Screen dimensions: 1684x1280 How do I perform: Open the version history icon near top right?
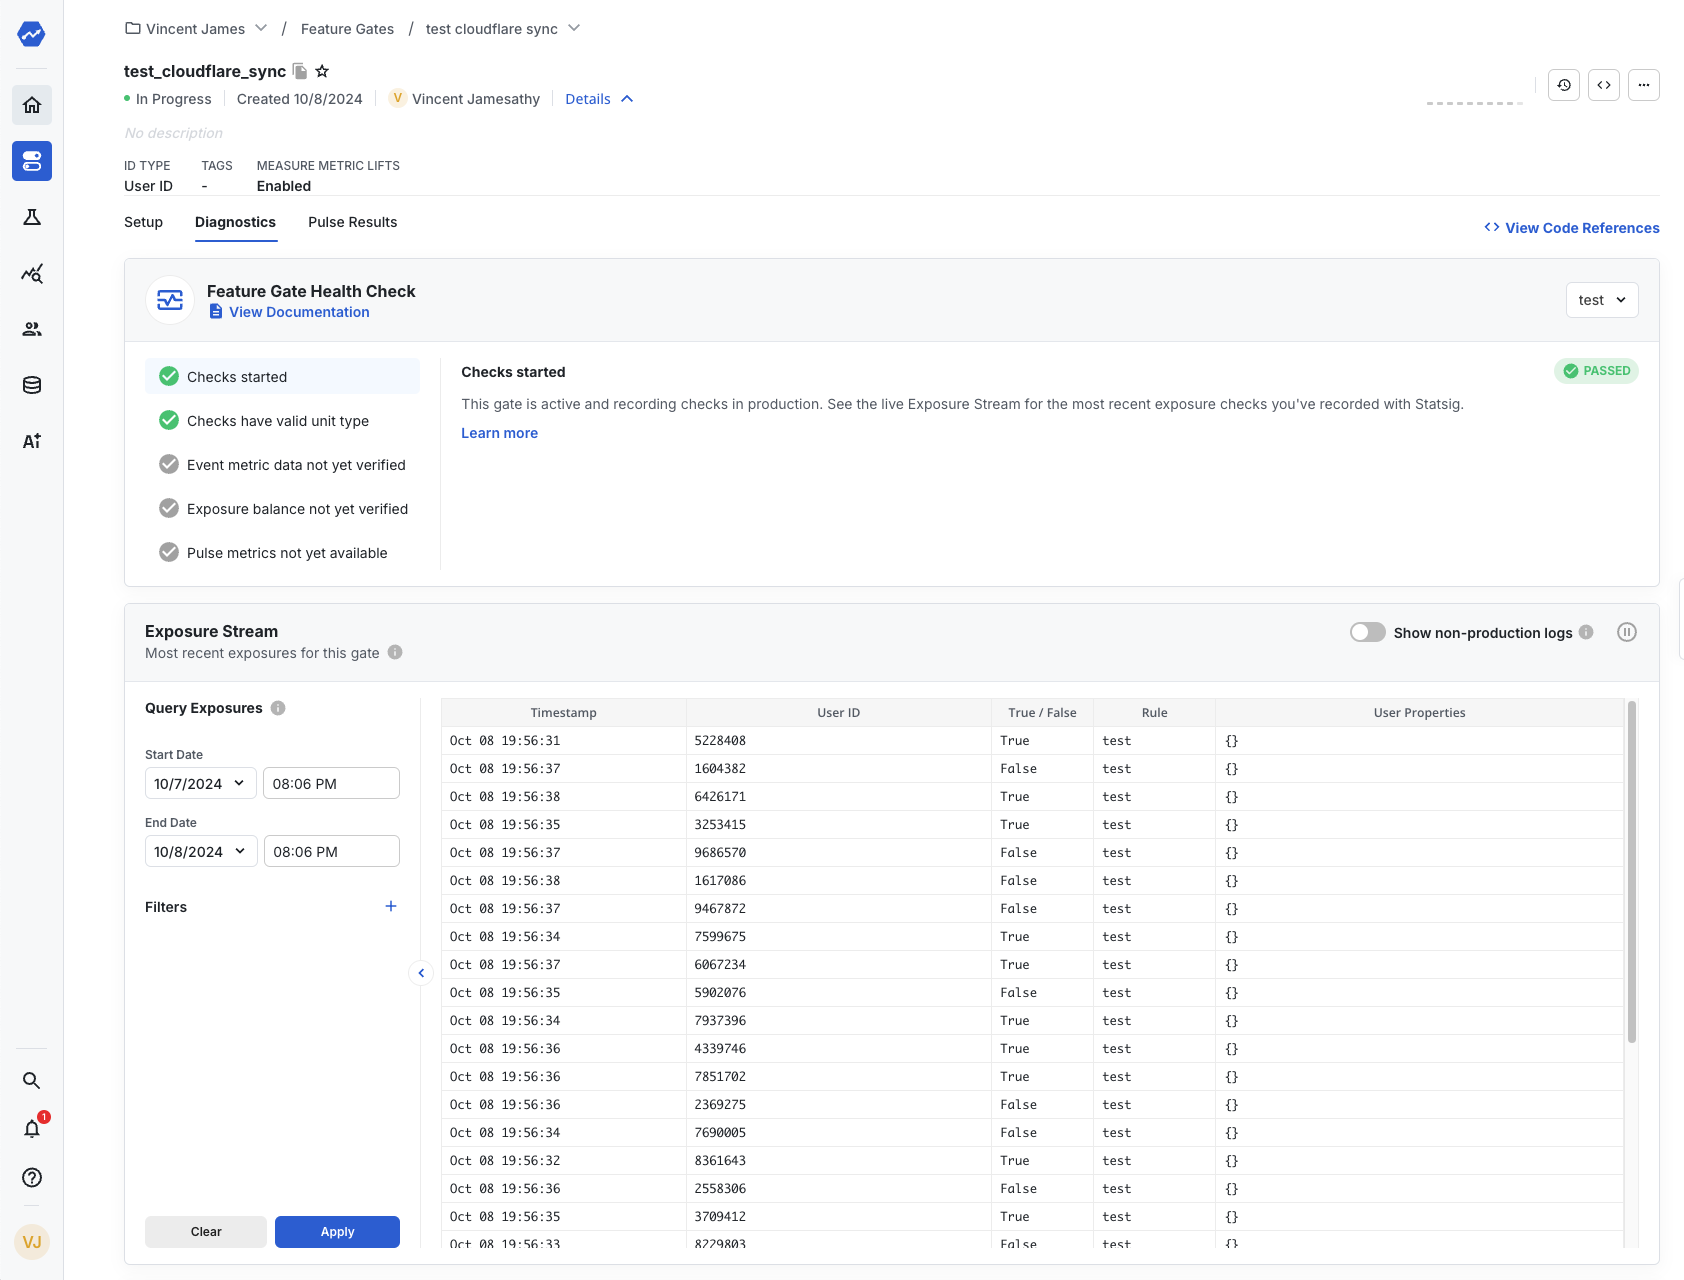(1563, 85)
